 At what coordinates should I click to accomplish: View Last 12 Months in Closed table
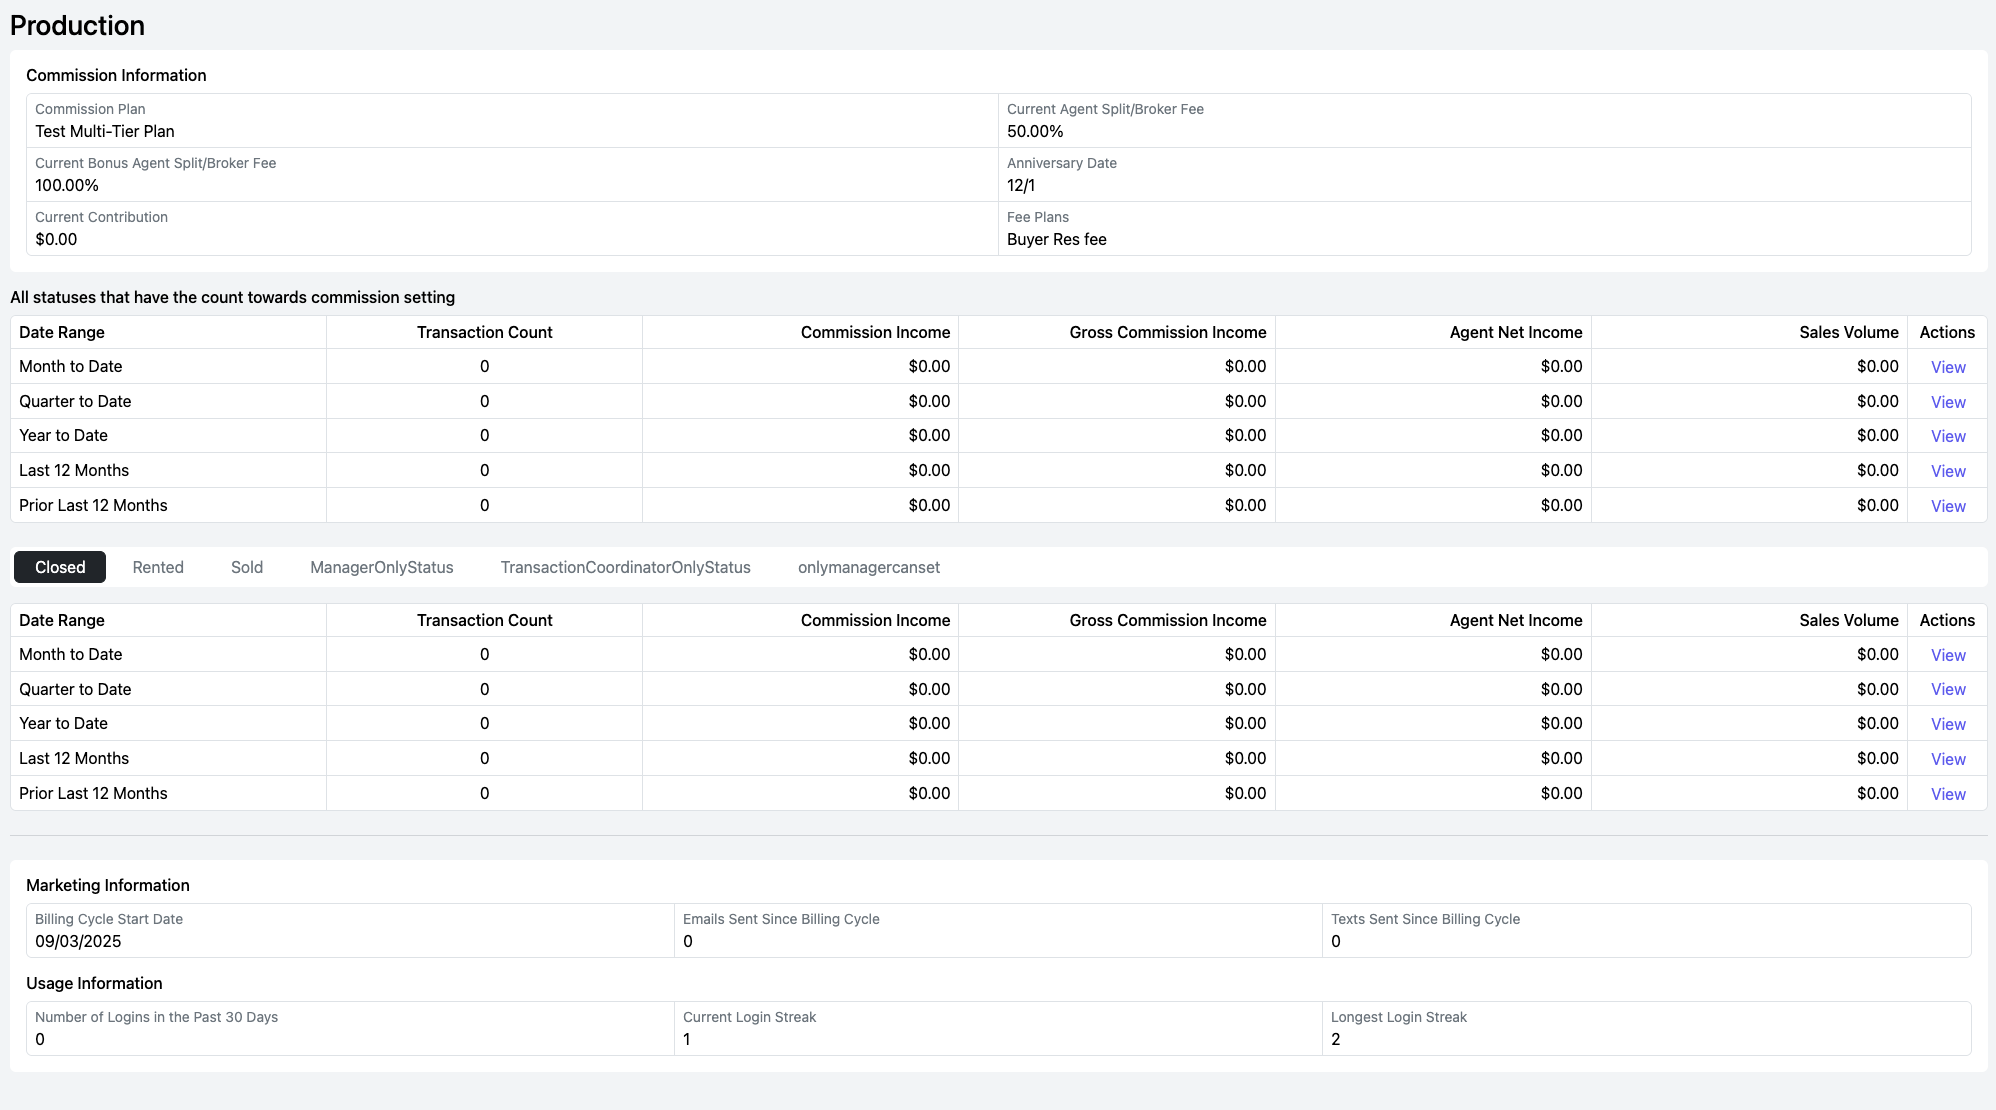coord(1947,759)
